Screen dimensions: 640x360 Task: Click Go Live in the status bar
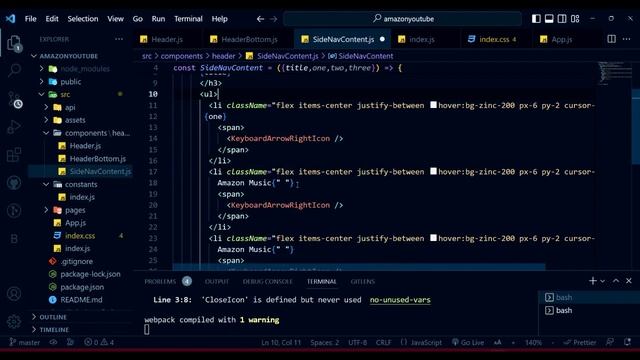point(468,342)
